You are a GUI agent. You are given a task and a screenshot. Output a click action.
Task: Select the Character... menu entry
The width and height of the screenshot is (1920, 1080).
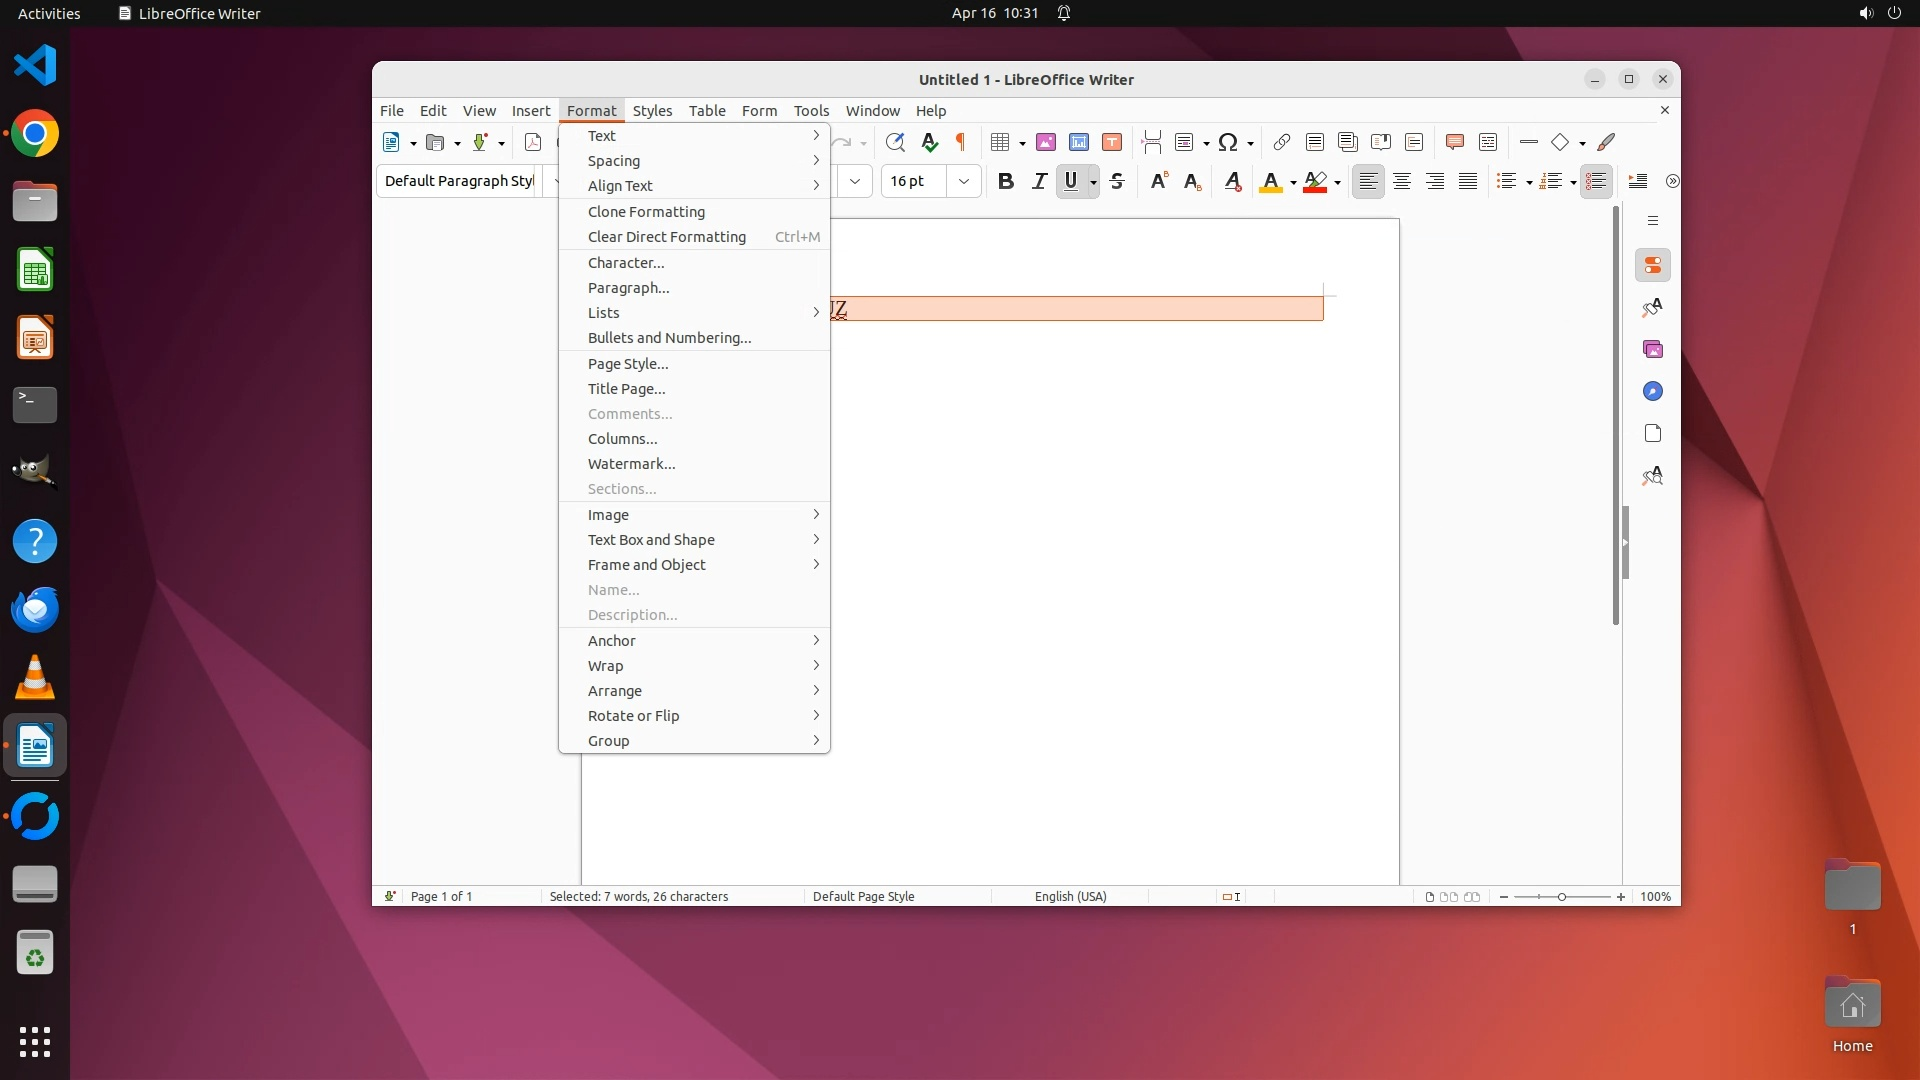(x=626, y=263)
